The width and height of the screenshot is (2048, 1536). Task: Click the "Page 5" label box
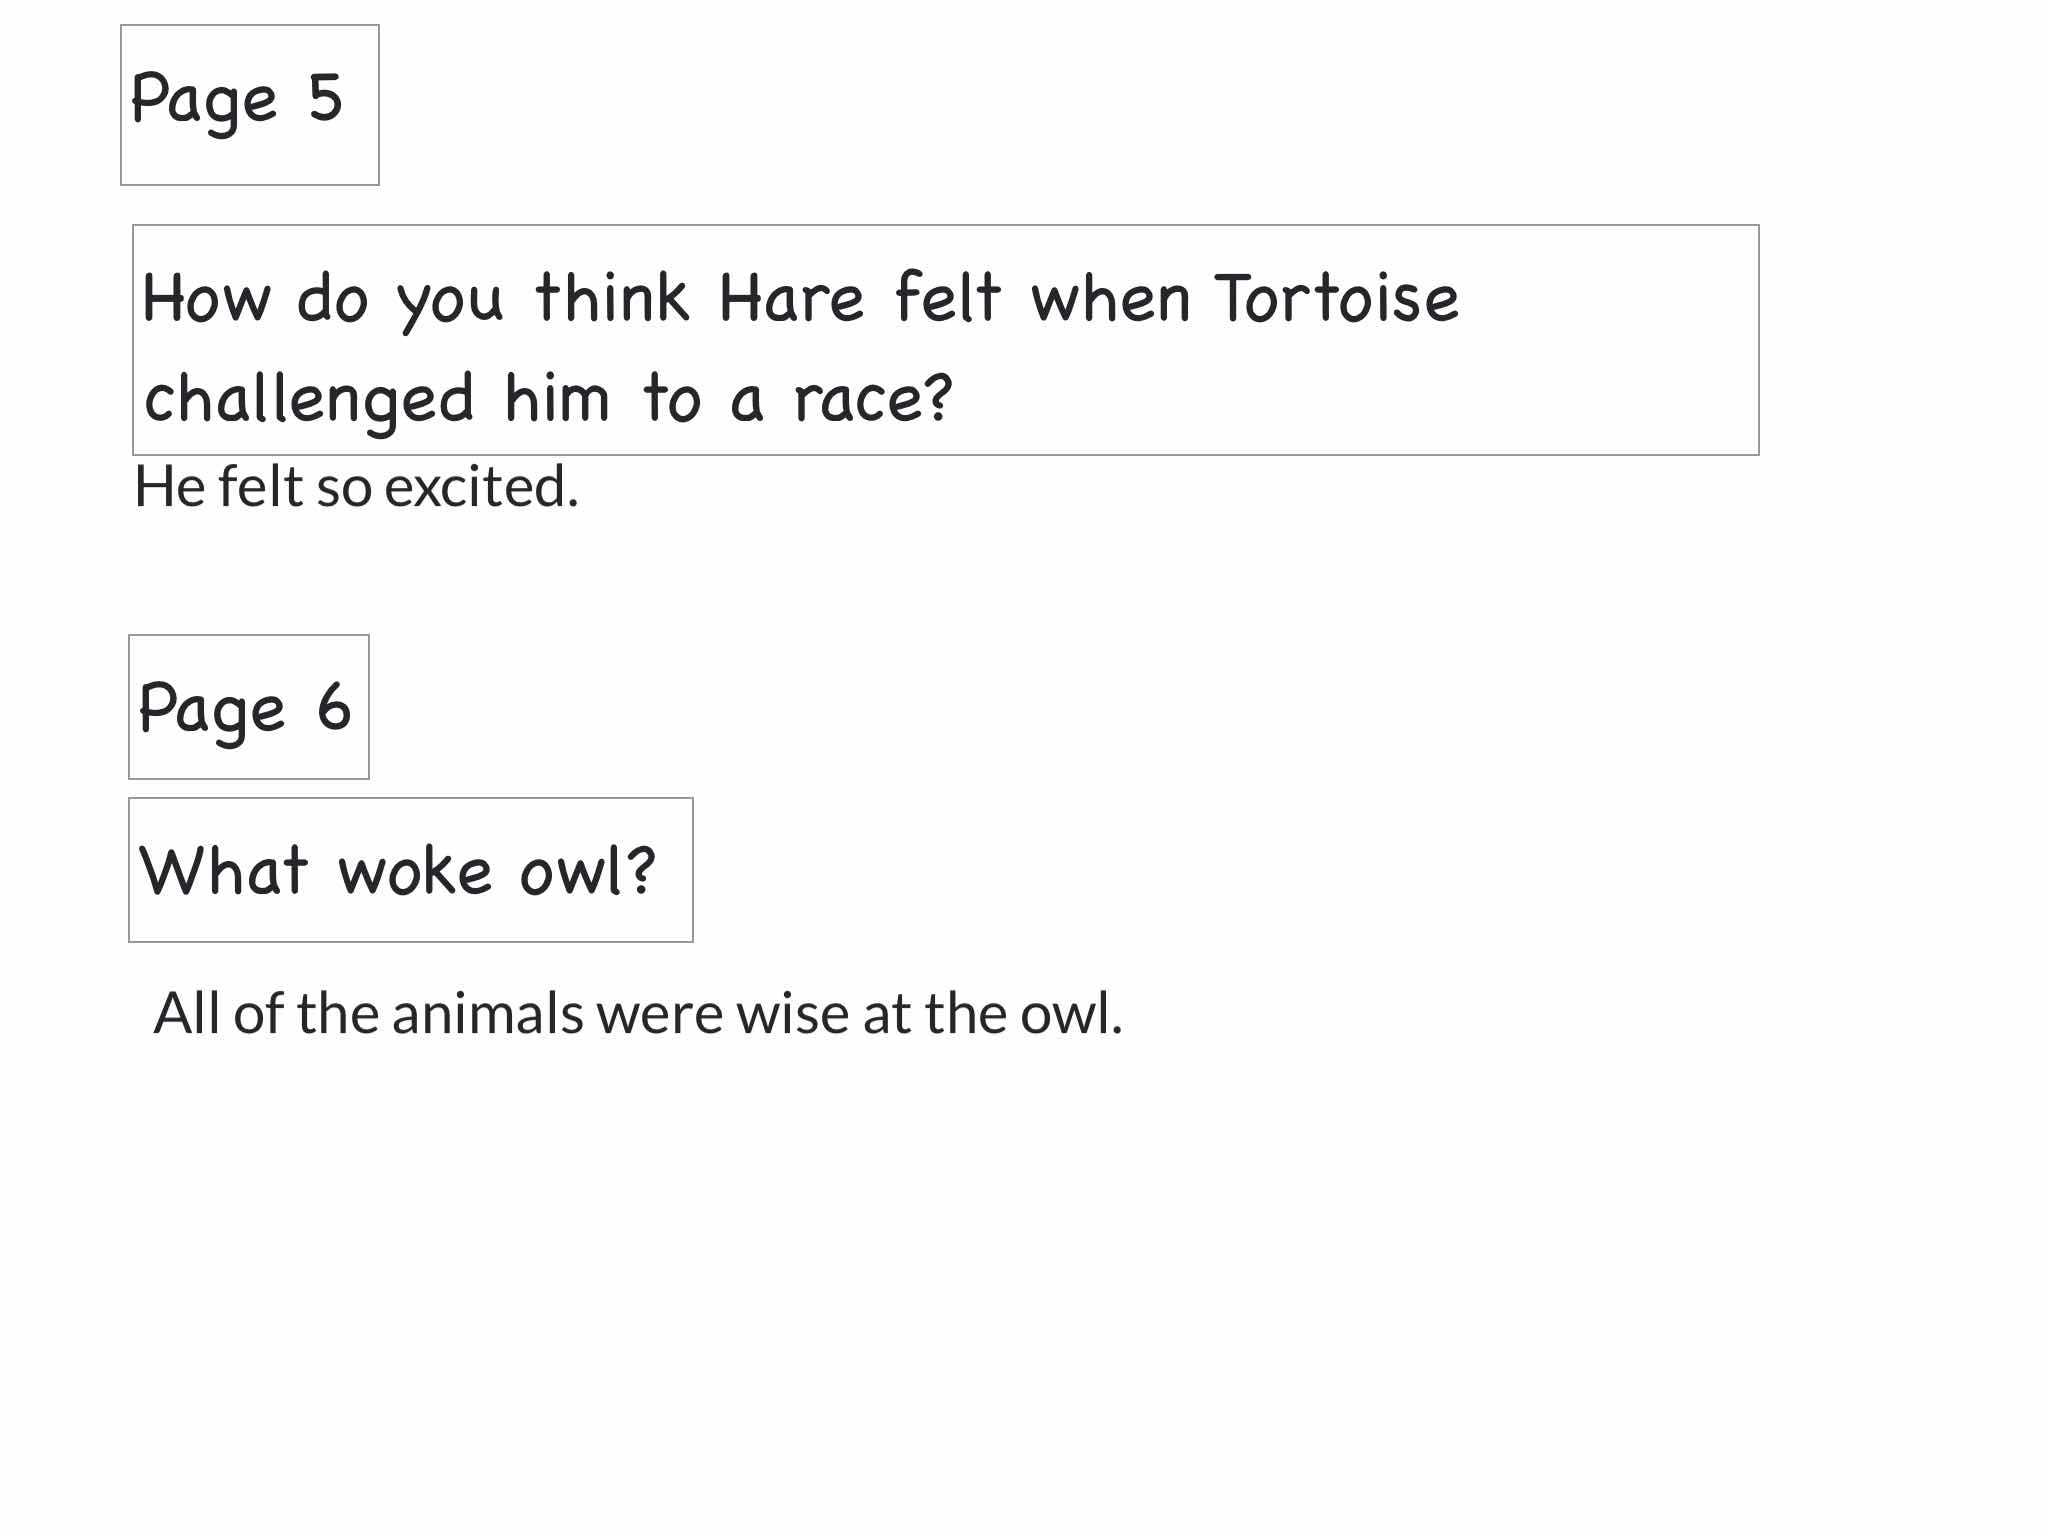pos(250,105)
